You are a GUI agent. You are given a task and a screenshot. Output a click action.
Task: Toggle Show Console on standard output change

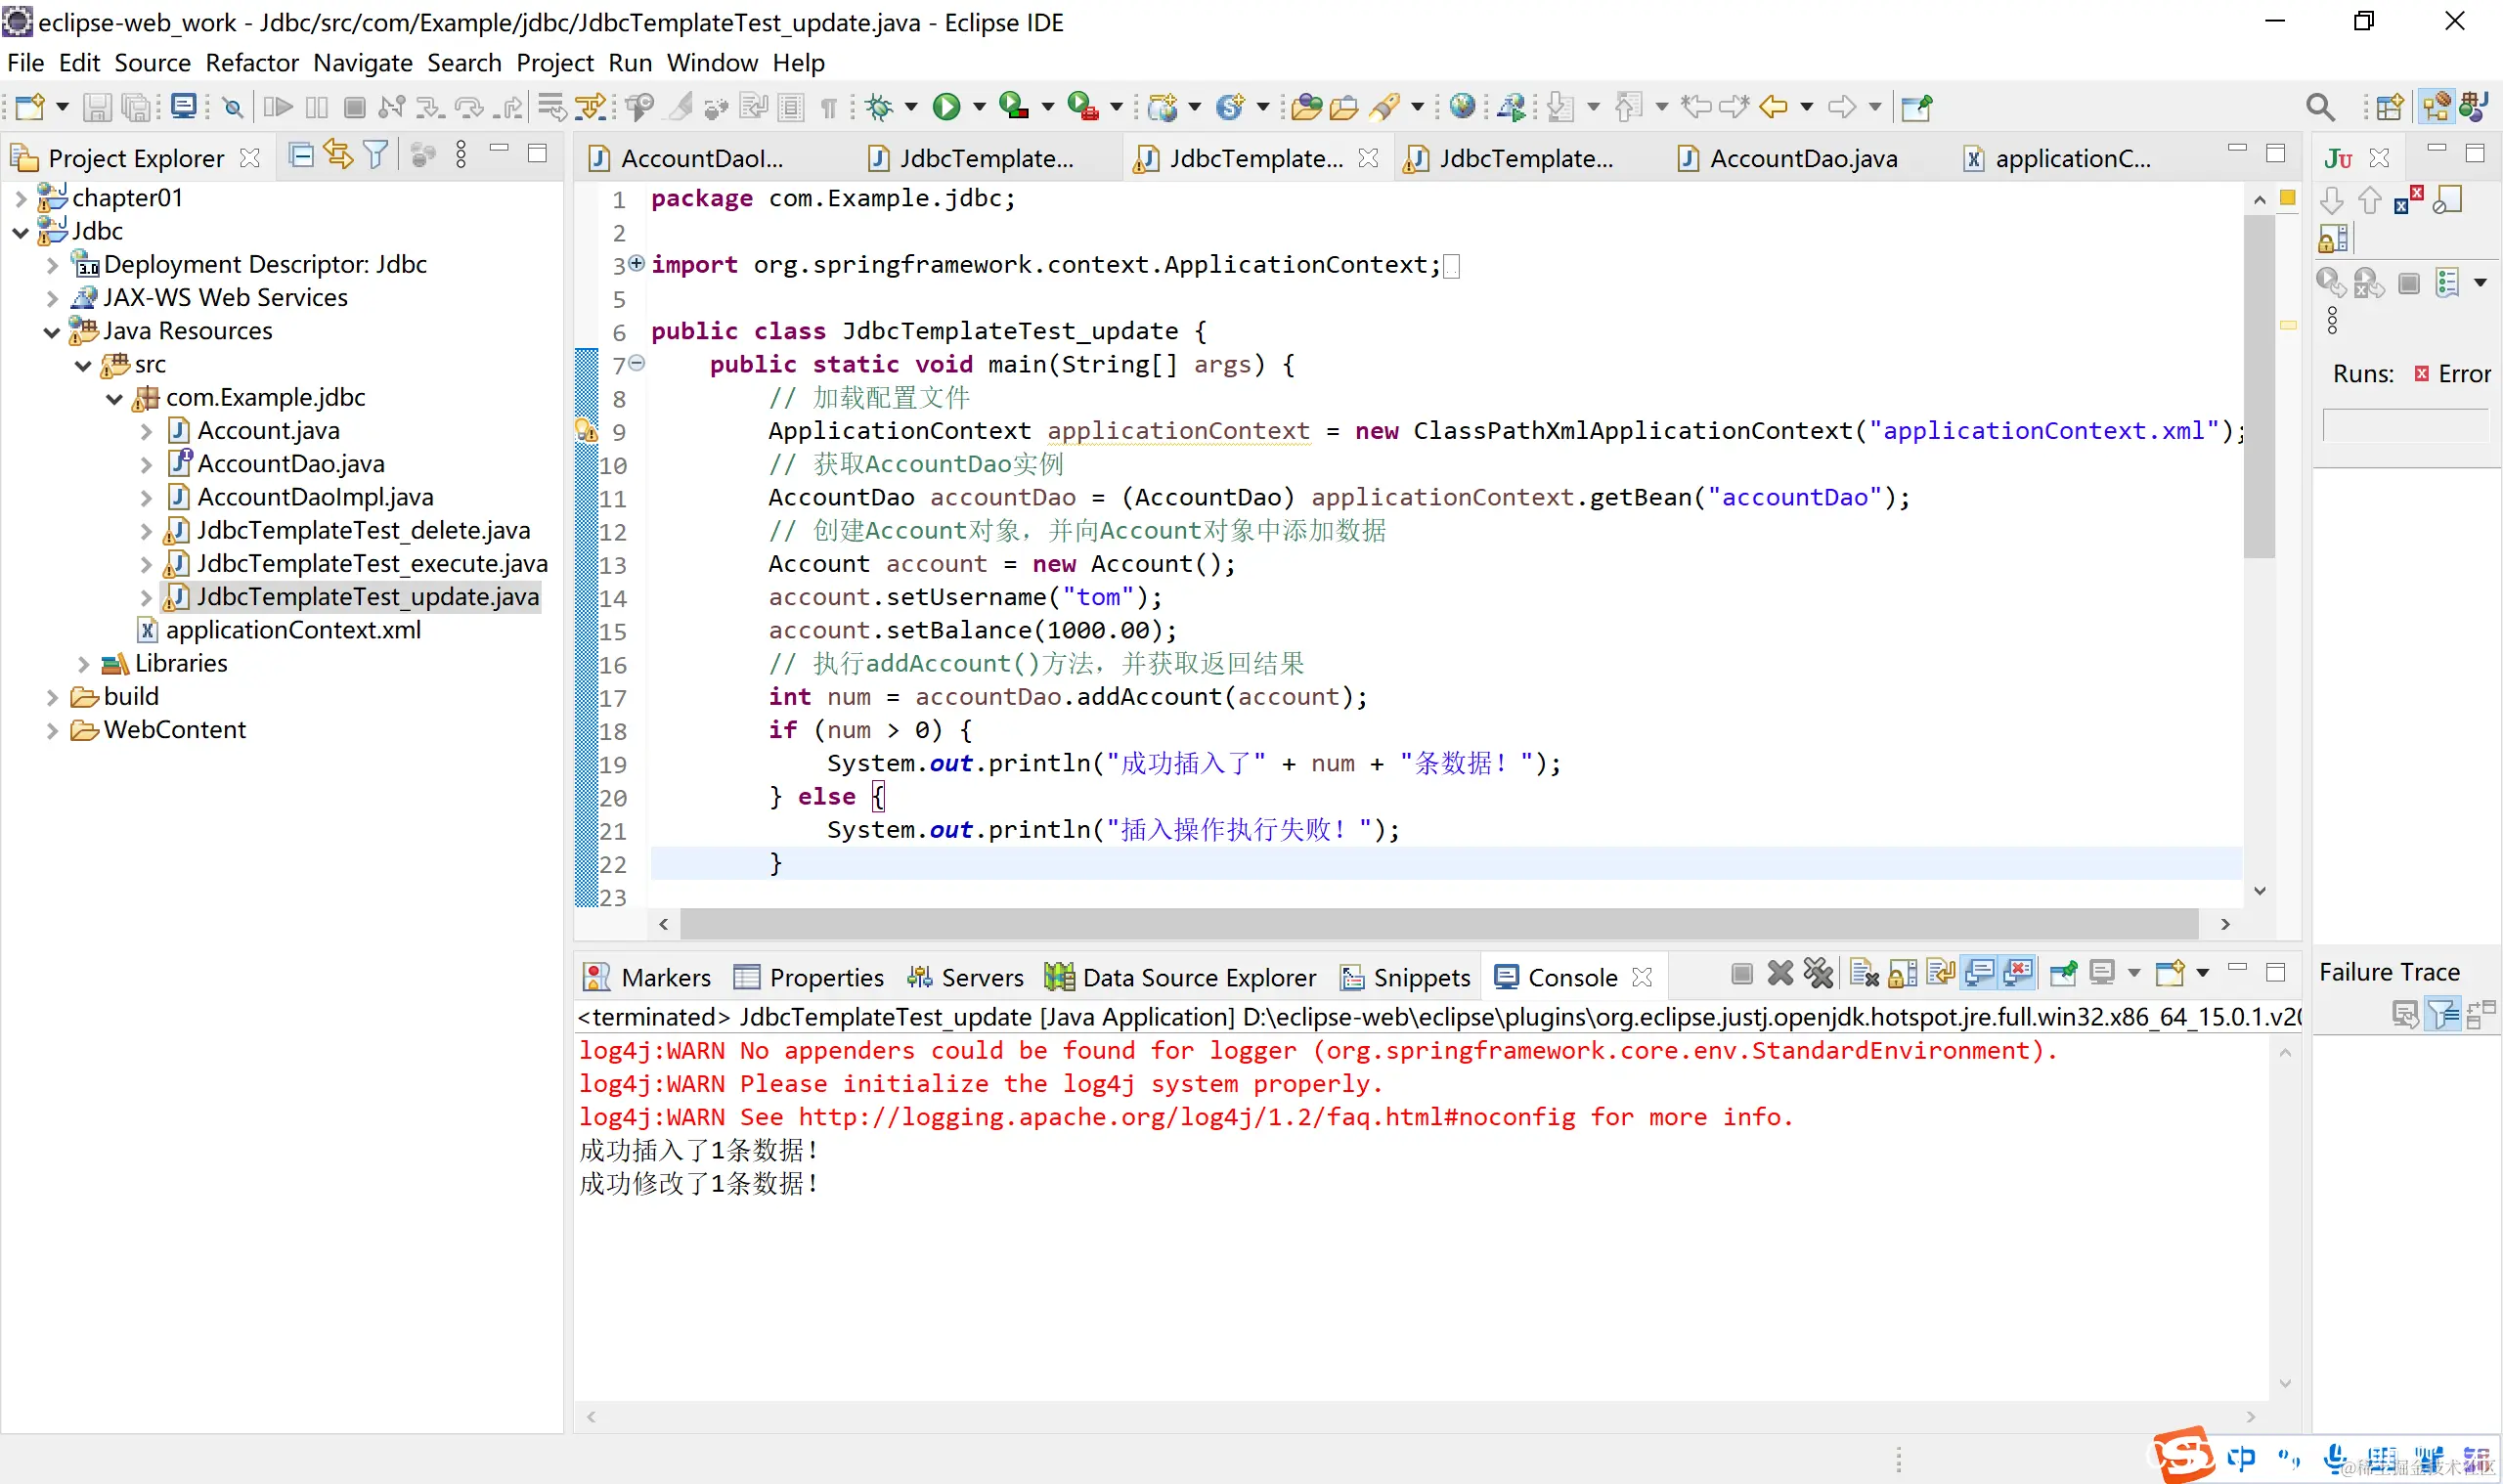tap(1979, 973)
